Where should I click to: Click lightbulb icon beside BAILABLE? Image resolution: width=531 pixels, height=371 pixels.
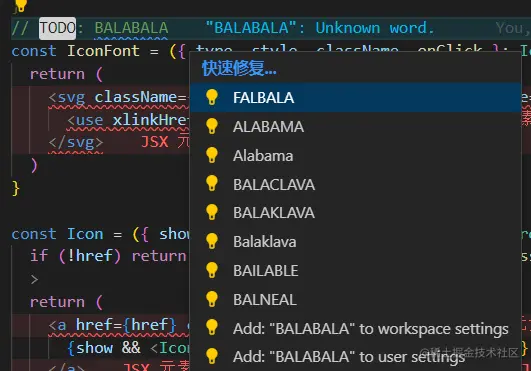point(212,270)
